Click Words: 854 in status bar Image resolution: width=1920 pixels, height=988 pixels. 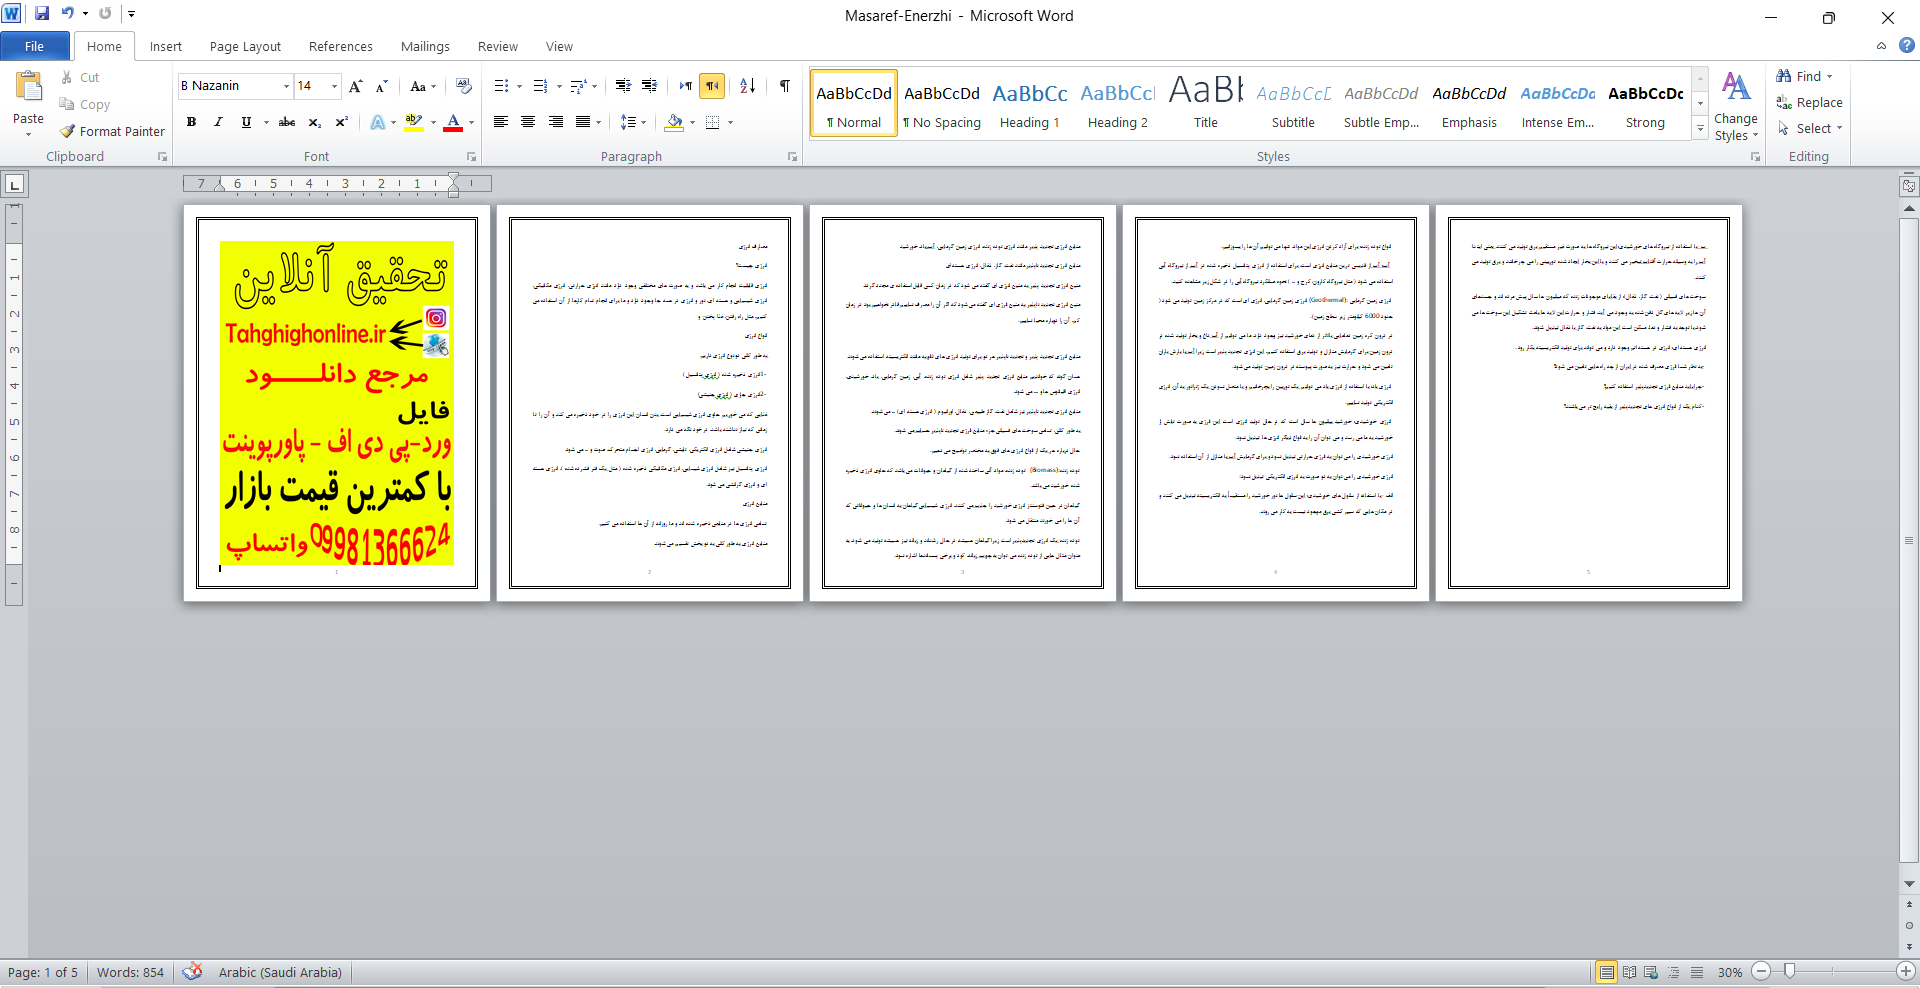(x=130, y=972)
